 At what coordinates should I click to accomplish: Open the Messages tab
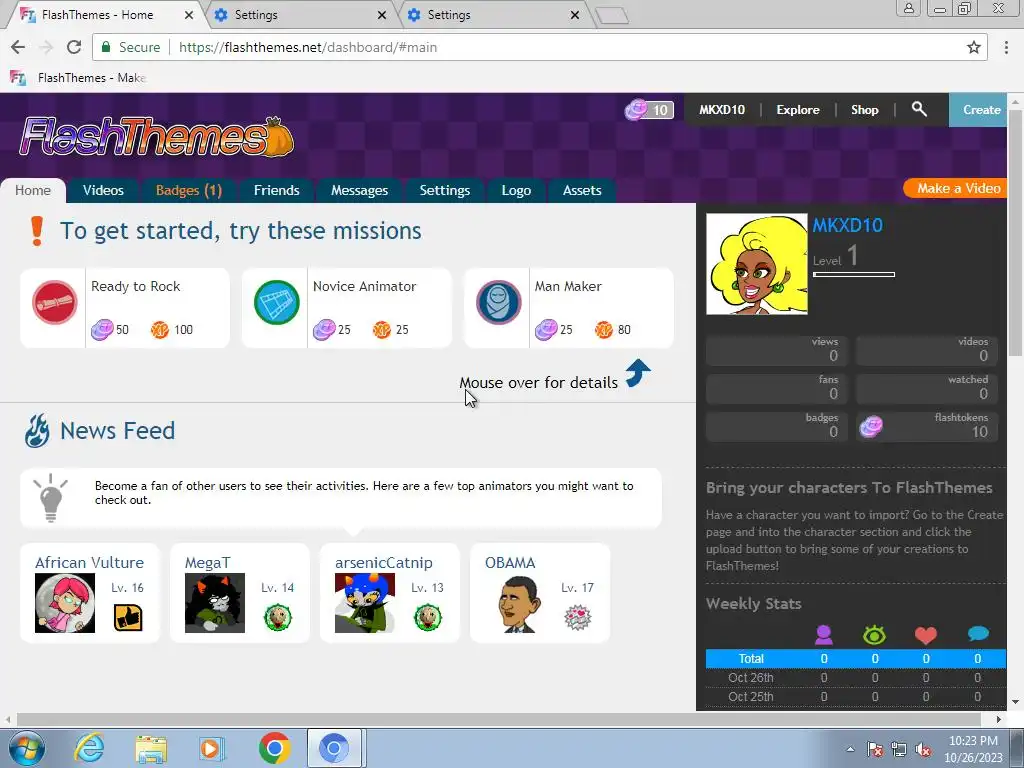click(x=359, y=190)
